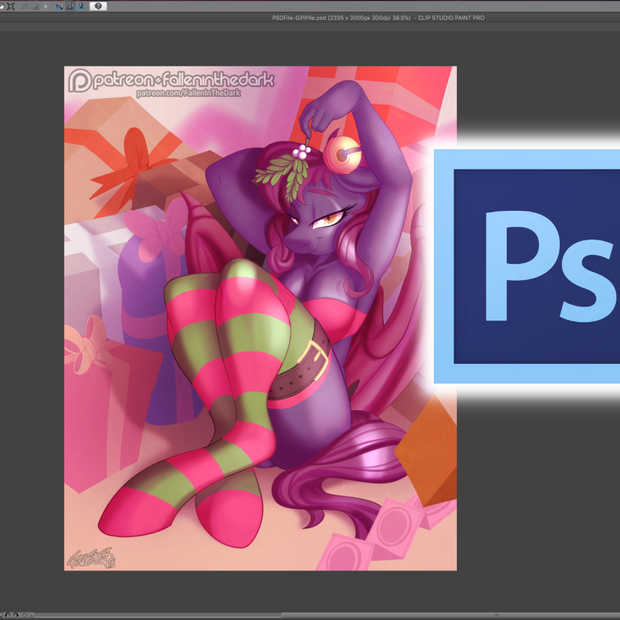Click the Scale/Rotate transform icon

coord(11,6)
